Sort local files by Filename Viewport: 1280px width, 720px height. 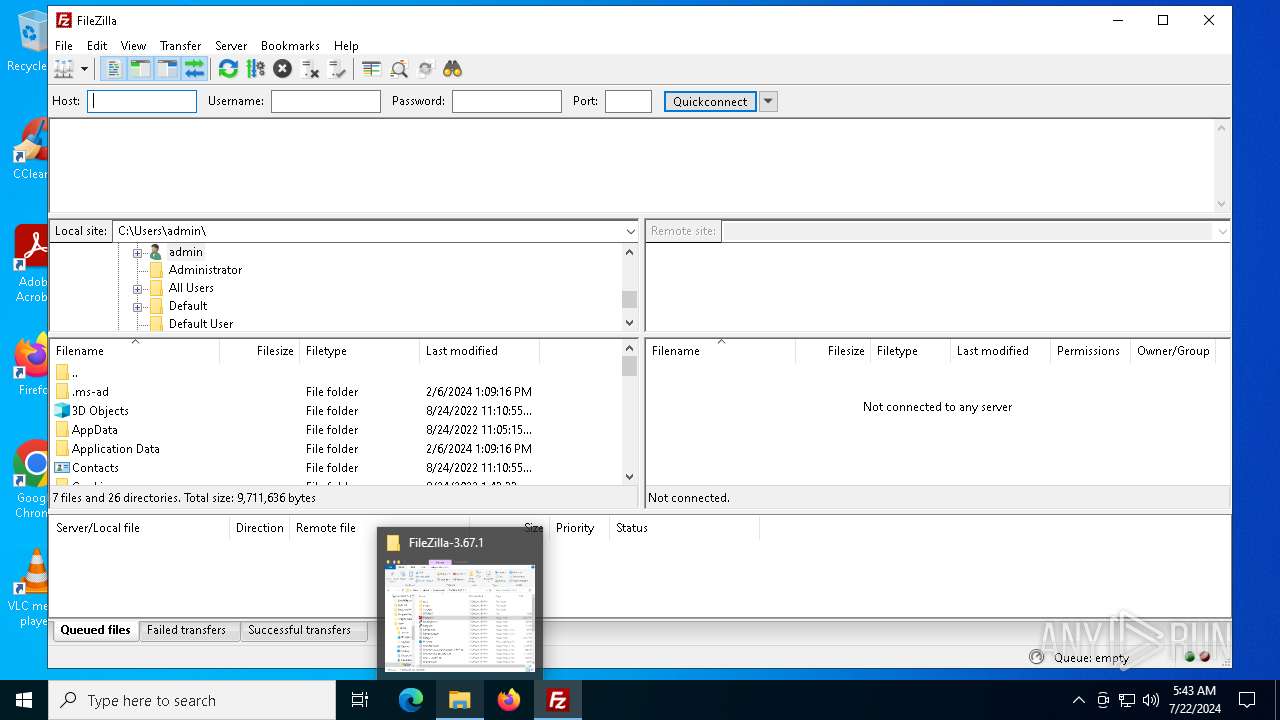tap(135, 351)
